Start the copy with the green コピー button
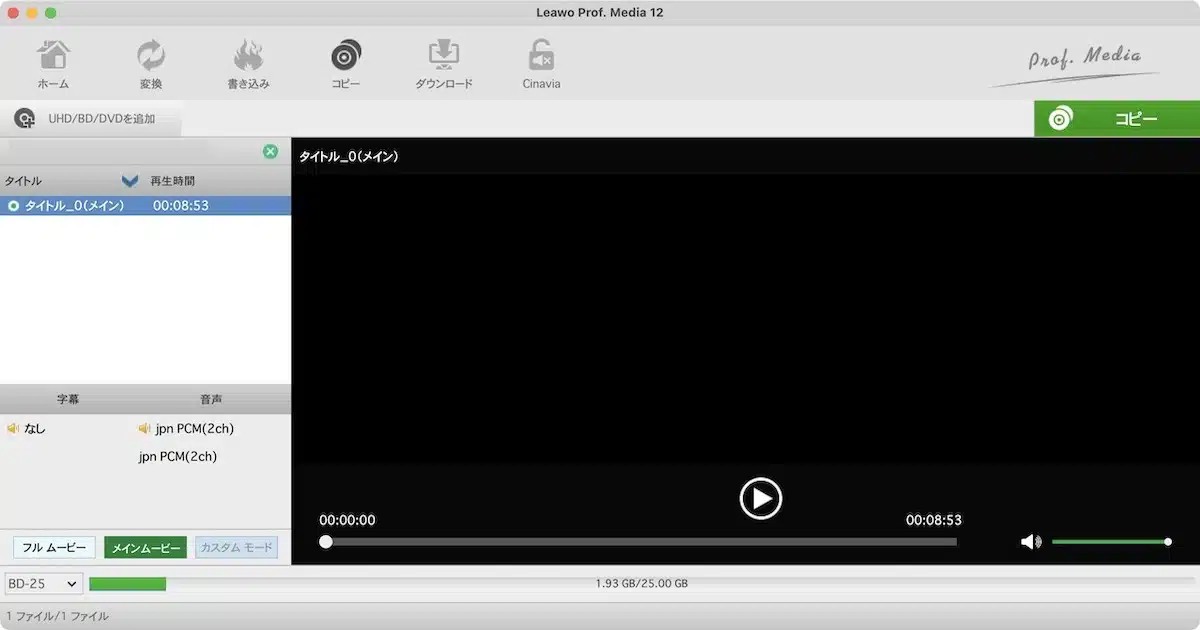 1117,119
